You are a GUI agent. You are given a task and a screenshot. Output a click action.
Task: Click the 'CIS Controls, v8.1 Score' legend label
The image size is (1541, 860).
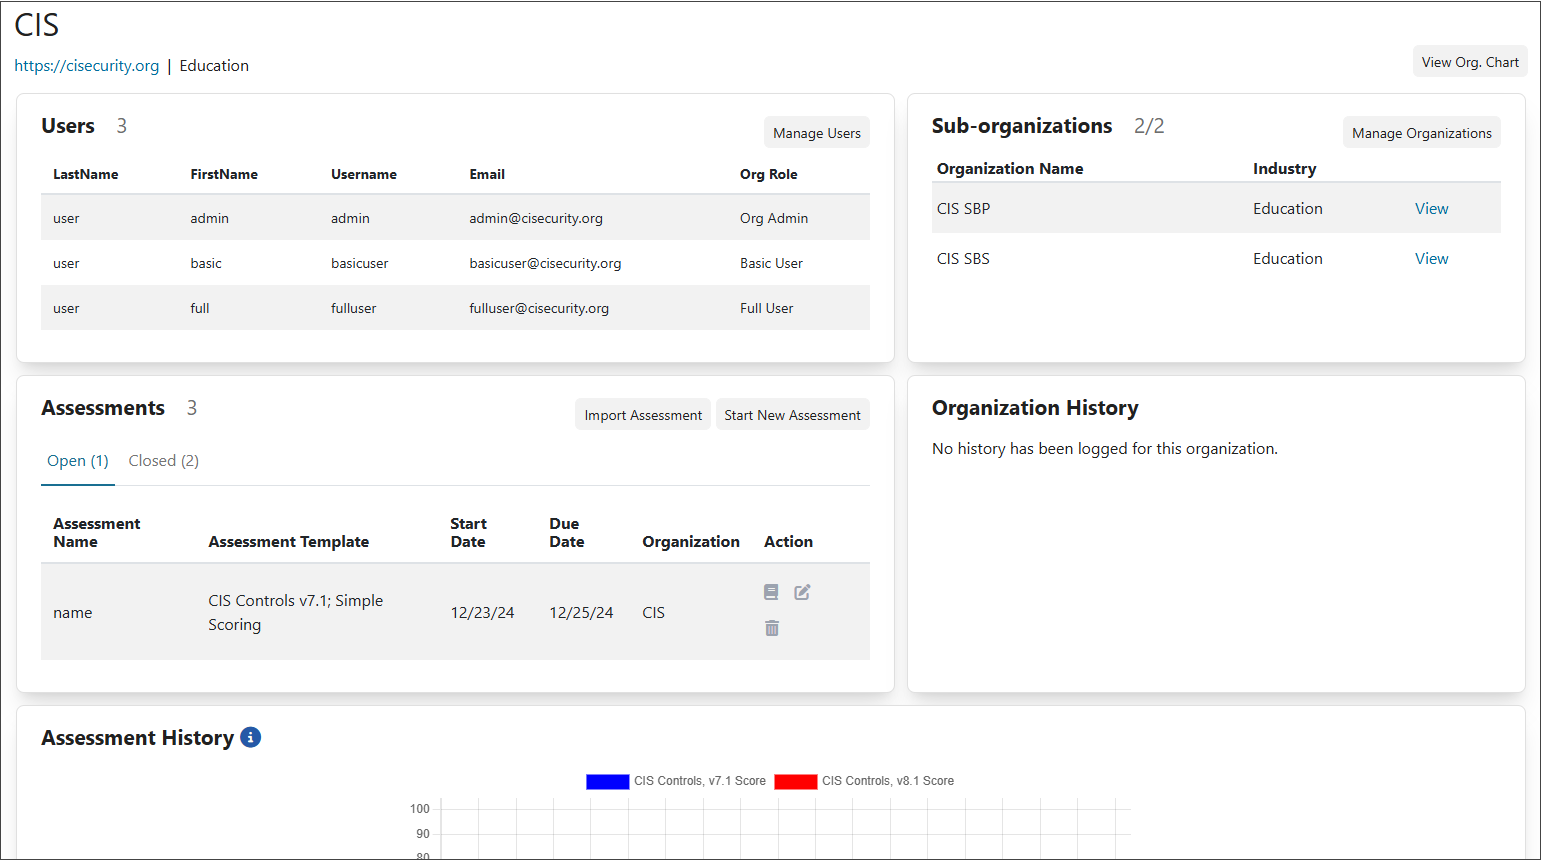coord(888,781)
